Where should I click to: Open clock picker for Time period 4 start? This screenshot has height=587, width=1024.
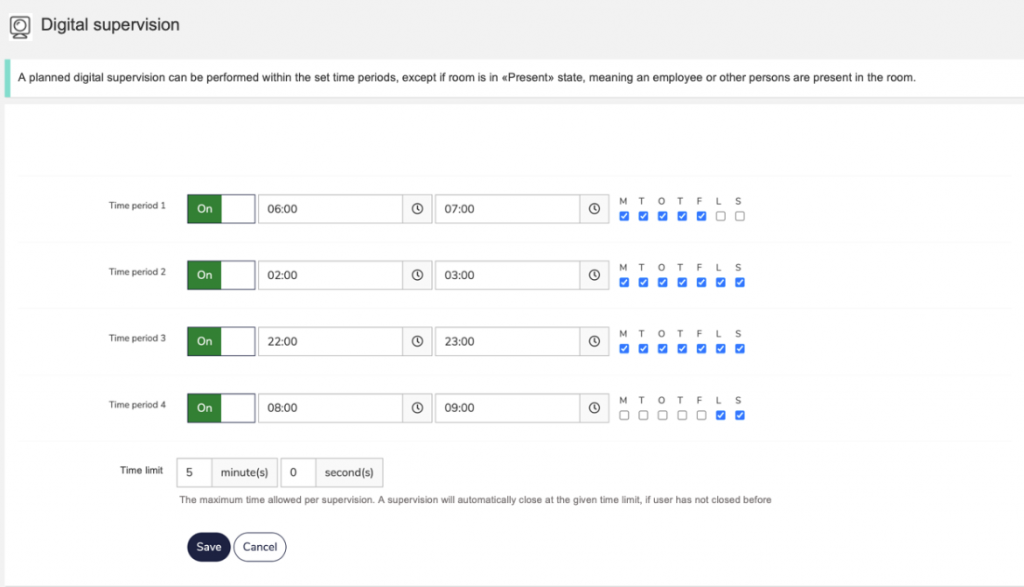point(417,407)
